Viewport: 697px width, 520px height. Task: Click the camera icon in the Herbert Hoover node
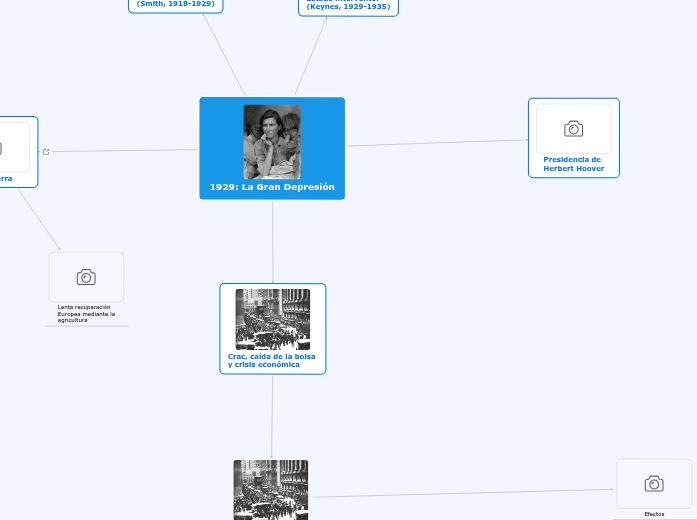573,128
